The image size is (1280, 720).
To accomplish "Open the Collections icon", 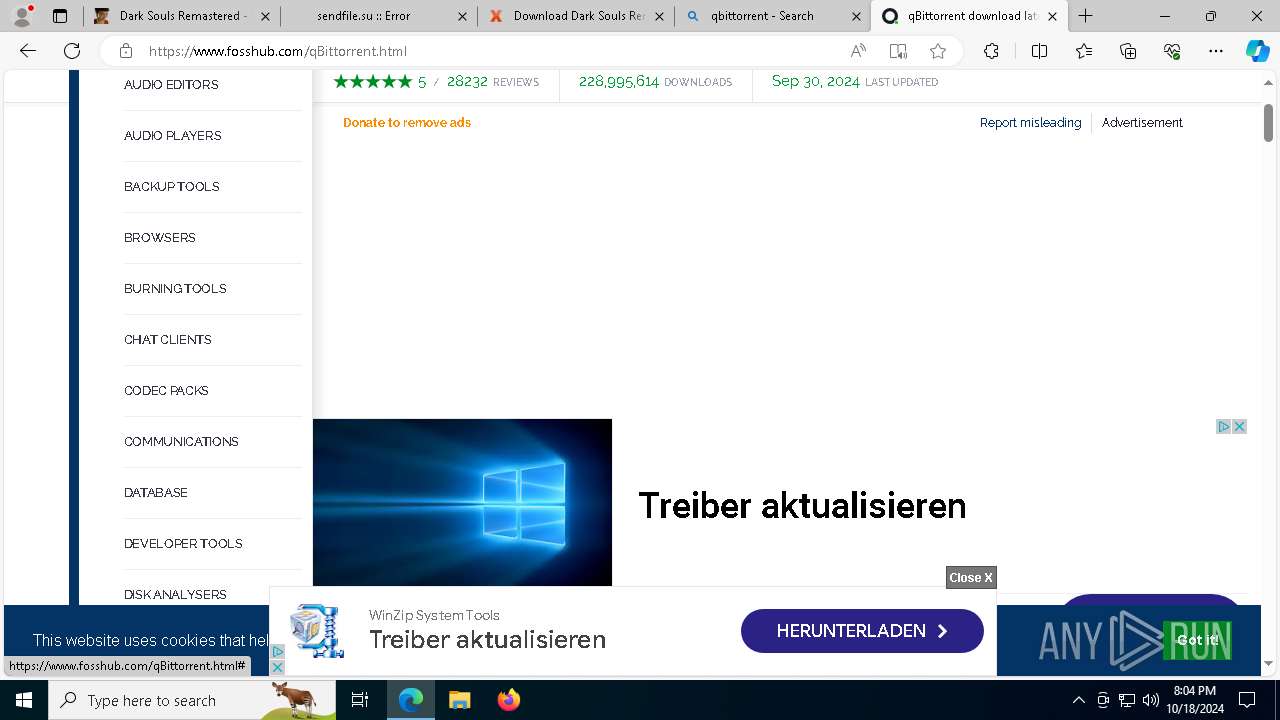I will pos(1128,51).
